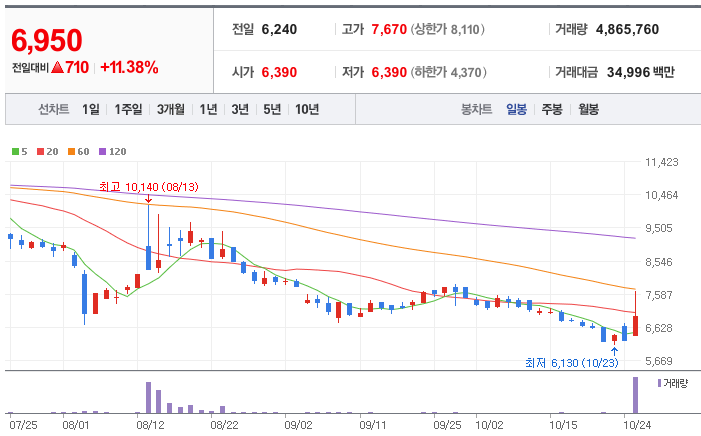Click the tallest volume bar at 08/12
This screenshot has width=701, height=436.
click(148, 398)
